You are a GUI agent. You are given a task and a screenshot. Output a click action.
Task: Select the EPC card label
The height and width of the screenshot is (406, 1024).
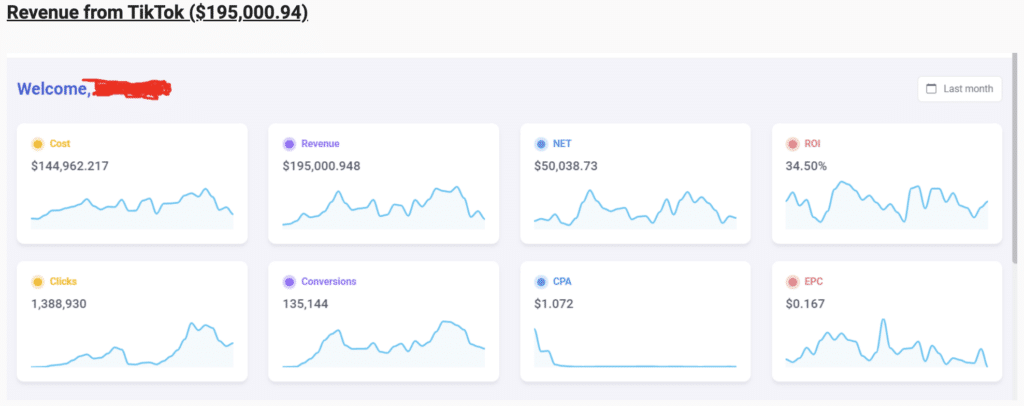click(813, 282)
